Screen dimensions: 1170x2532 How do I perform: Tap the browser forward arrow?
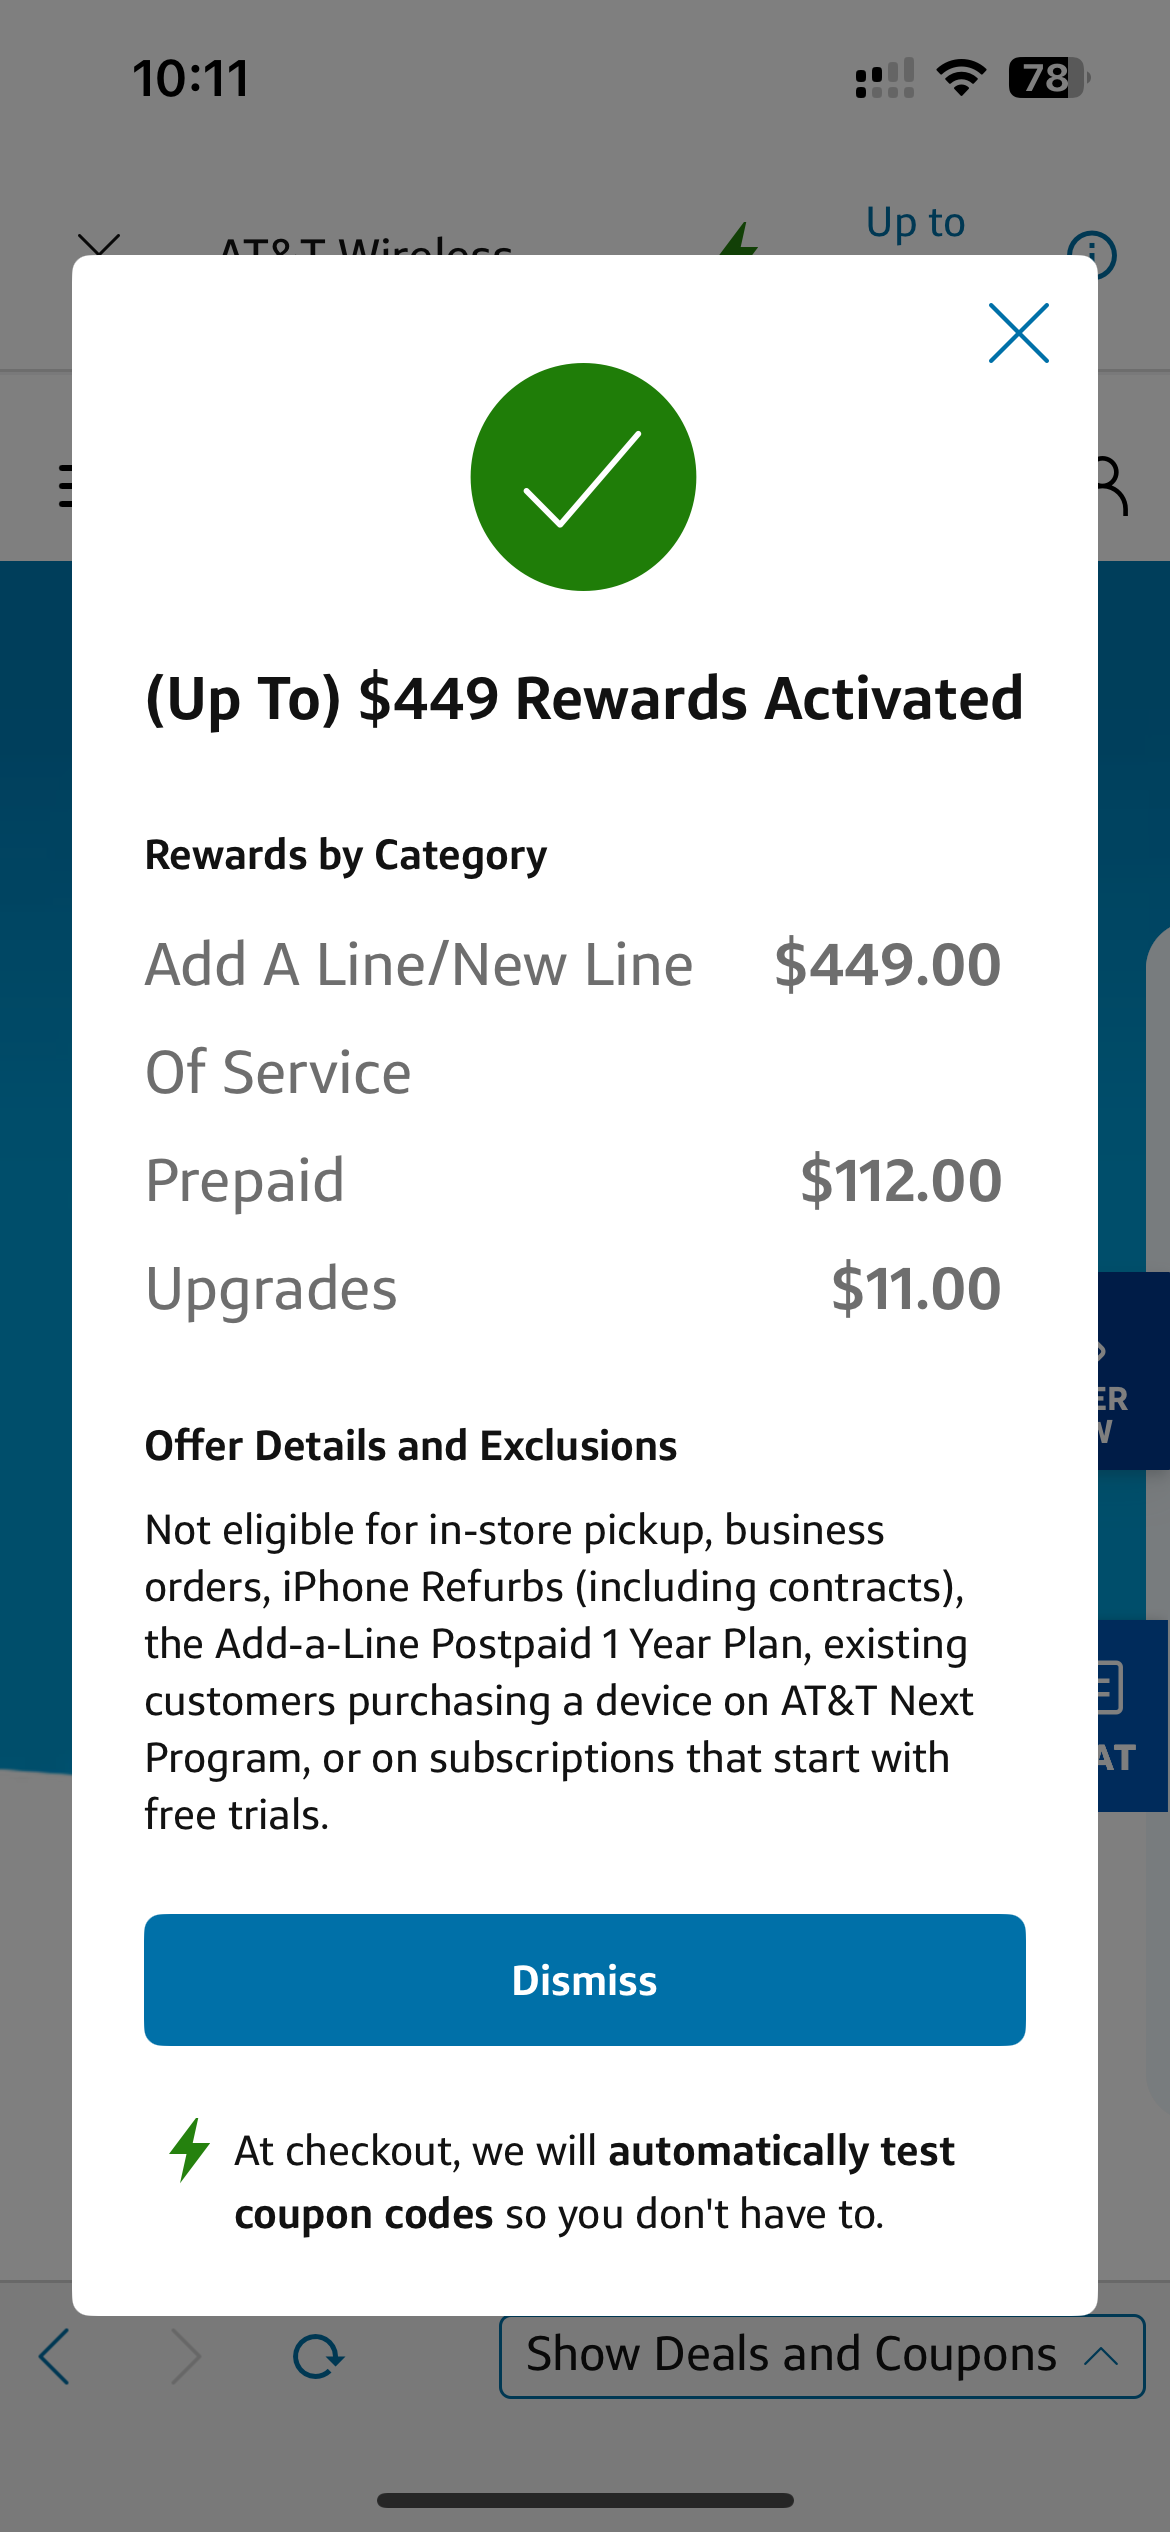[x=186, y=2356]
